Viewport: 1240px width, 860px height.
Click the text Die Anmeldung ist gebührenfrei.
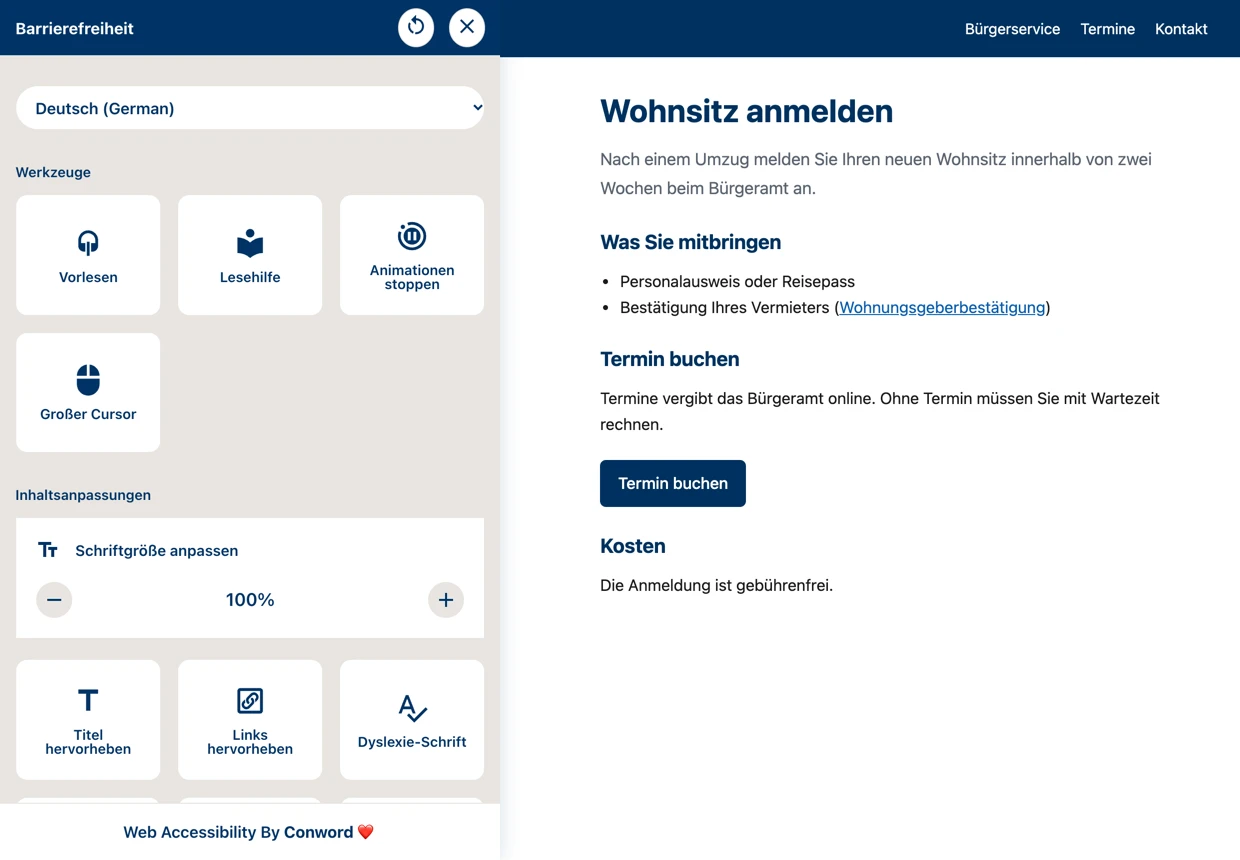click(x=716, y=585)
